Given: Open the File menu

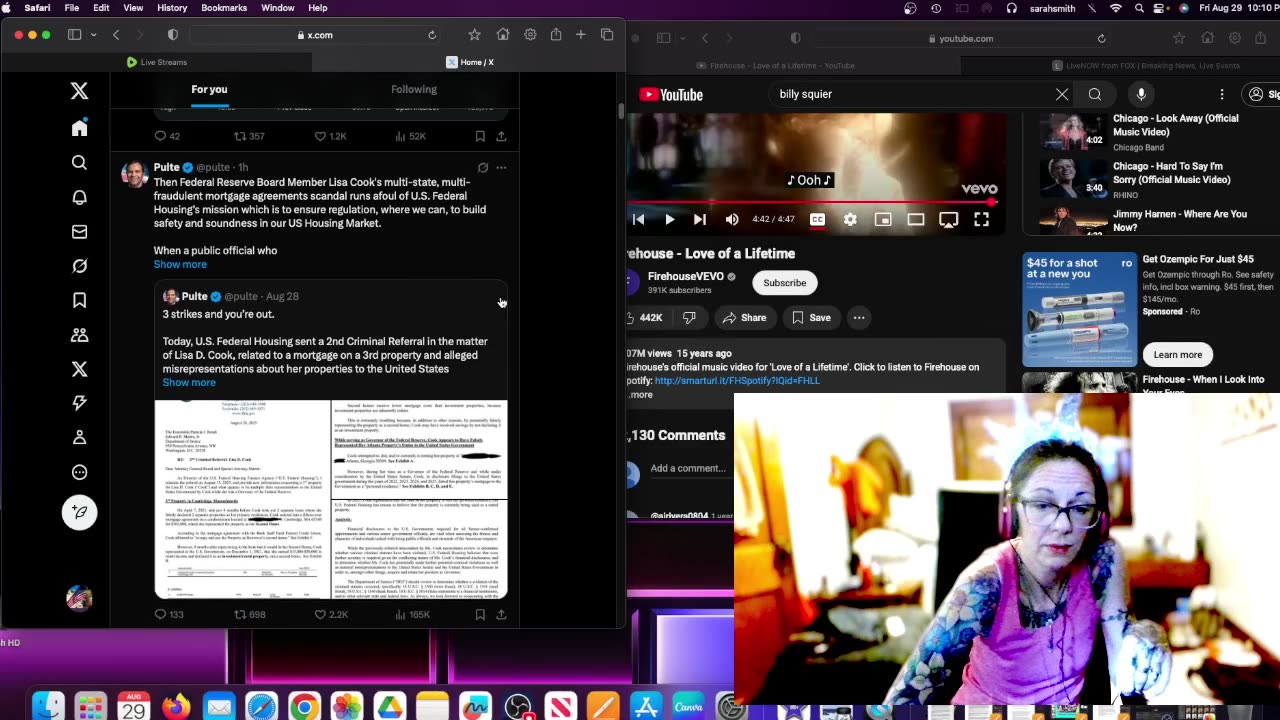Looking at the screenshot, I should (72, 8).
